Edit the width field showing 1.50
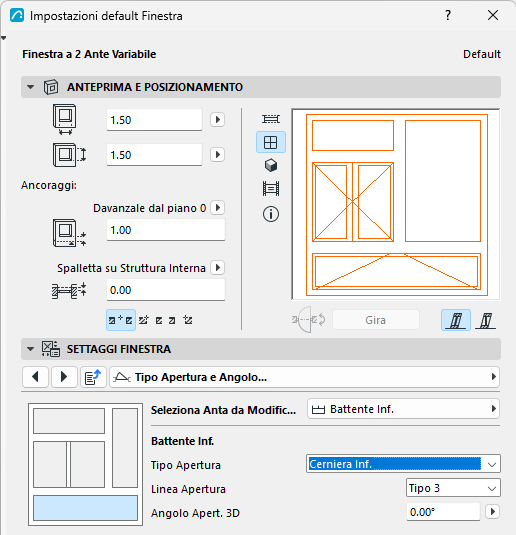516x535 pixels. click(x=154, y=120)
